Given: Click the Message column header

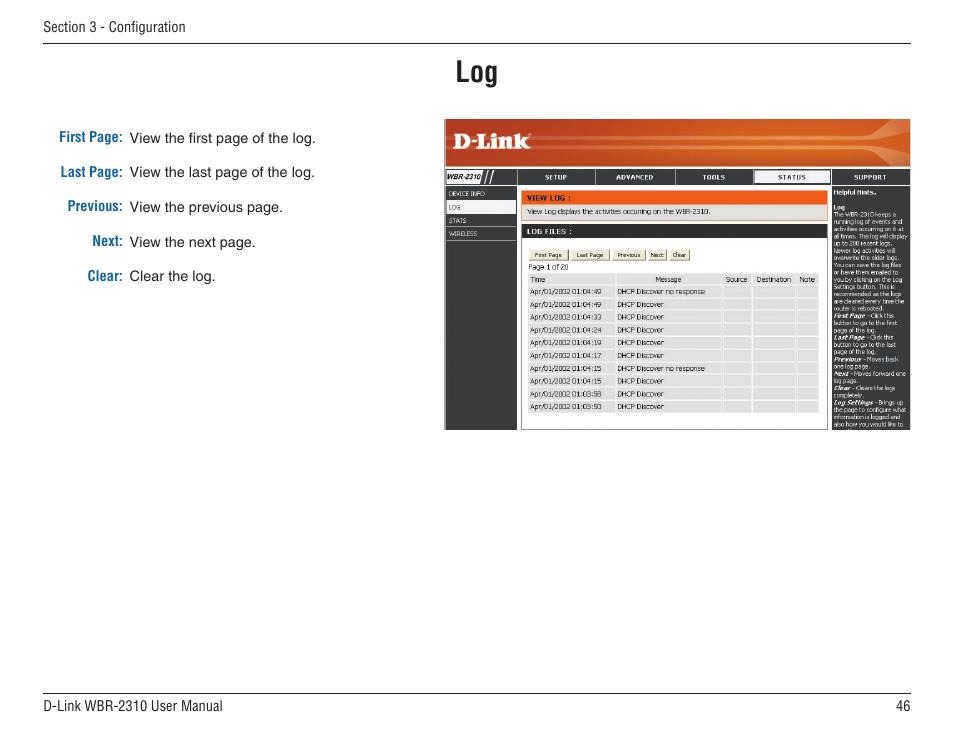Looking at the screenshot, I should pyautogui.click(x=668, y=279).
